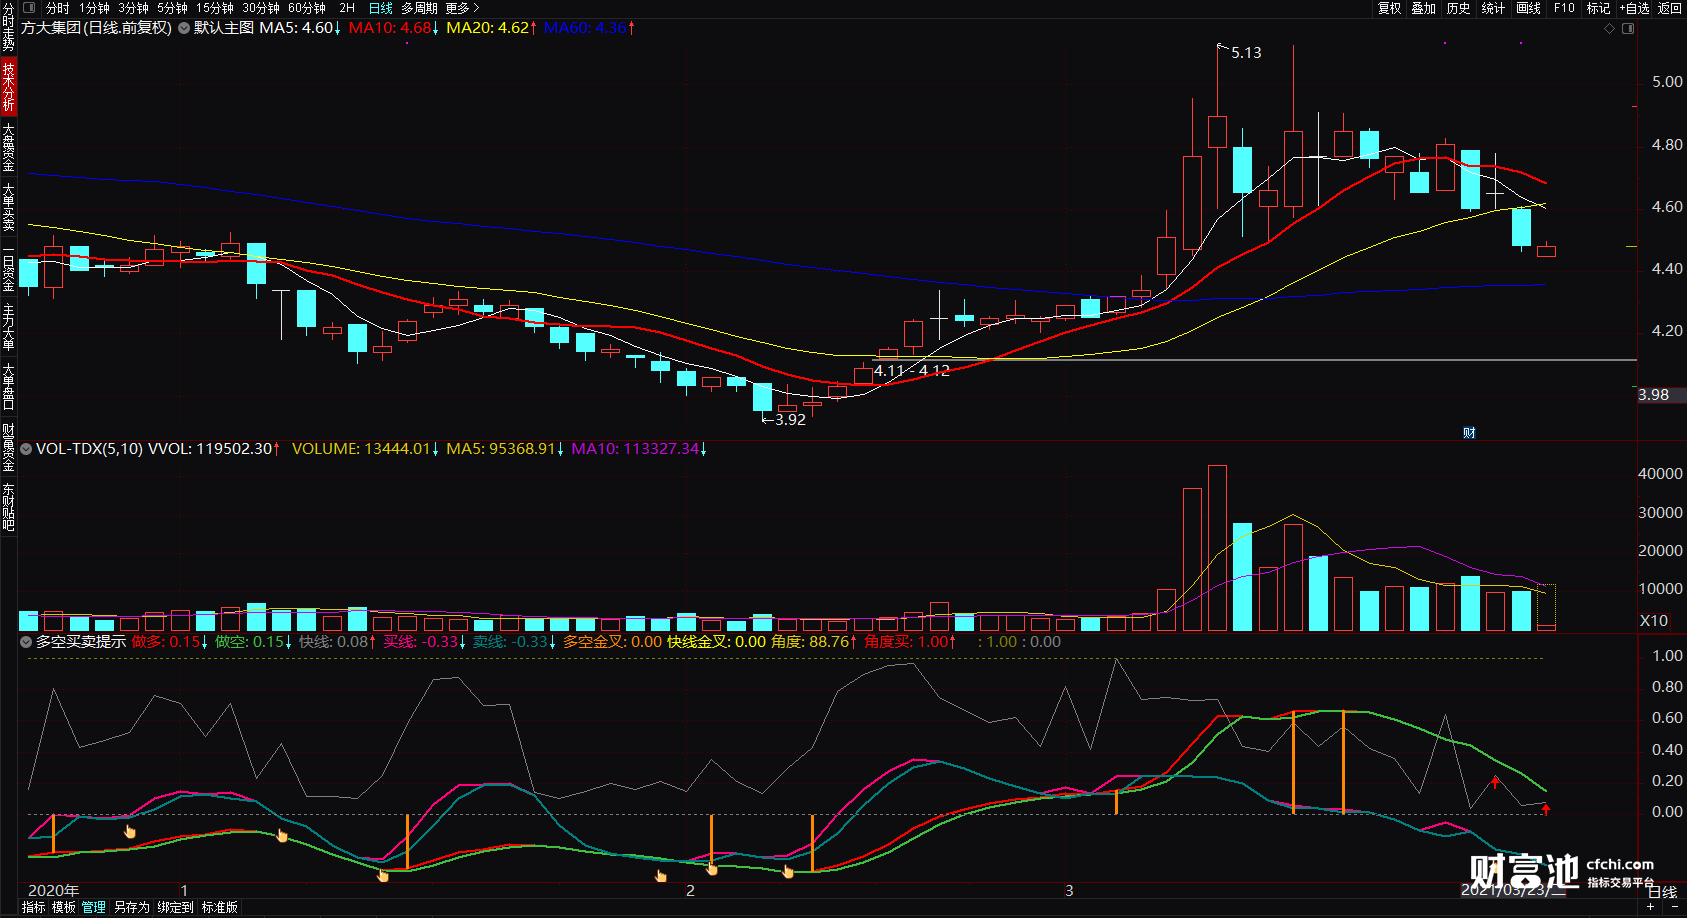This screenshot has width=1687, height=918.
Task: Open F10 company info
Action: (x=1564, y=8)
